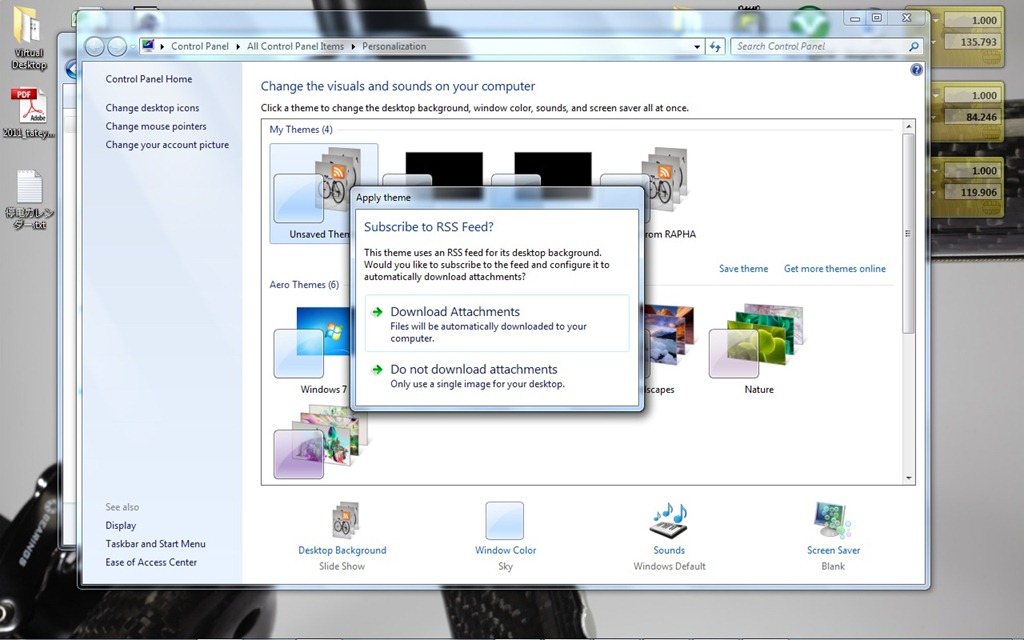Expand the address bar history dropdown
The height and width of the screenshot is (640, 1024).
[697, 46]
